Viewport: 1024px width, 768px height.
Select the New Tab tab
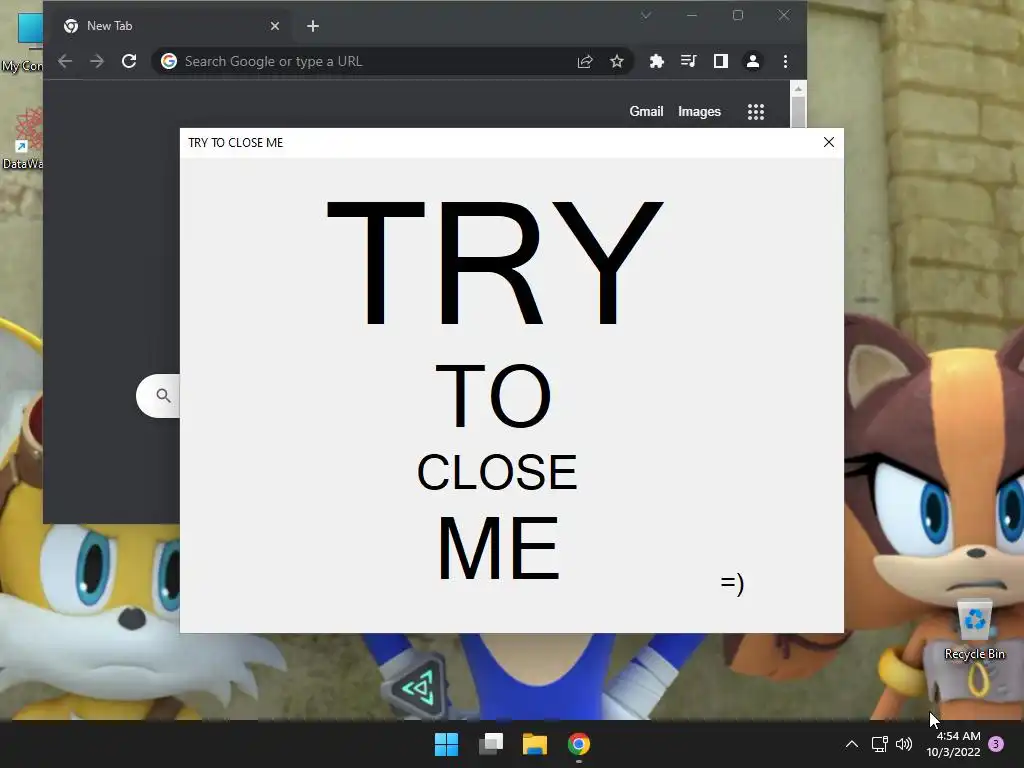(173, 26)
